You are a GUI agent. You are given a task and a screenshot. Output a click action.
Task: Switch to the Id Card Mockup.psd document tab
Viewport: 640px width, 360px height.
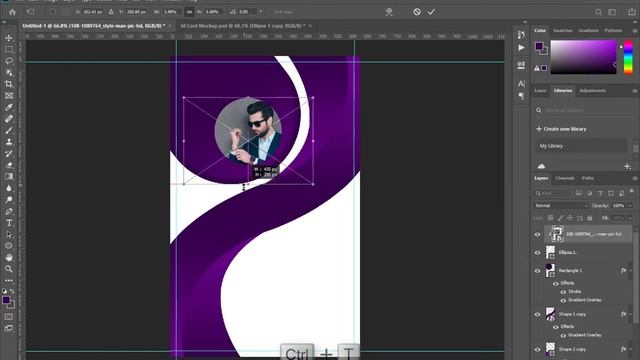pyautogui.click(x=242, y=26)
